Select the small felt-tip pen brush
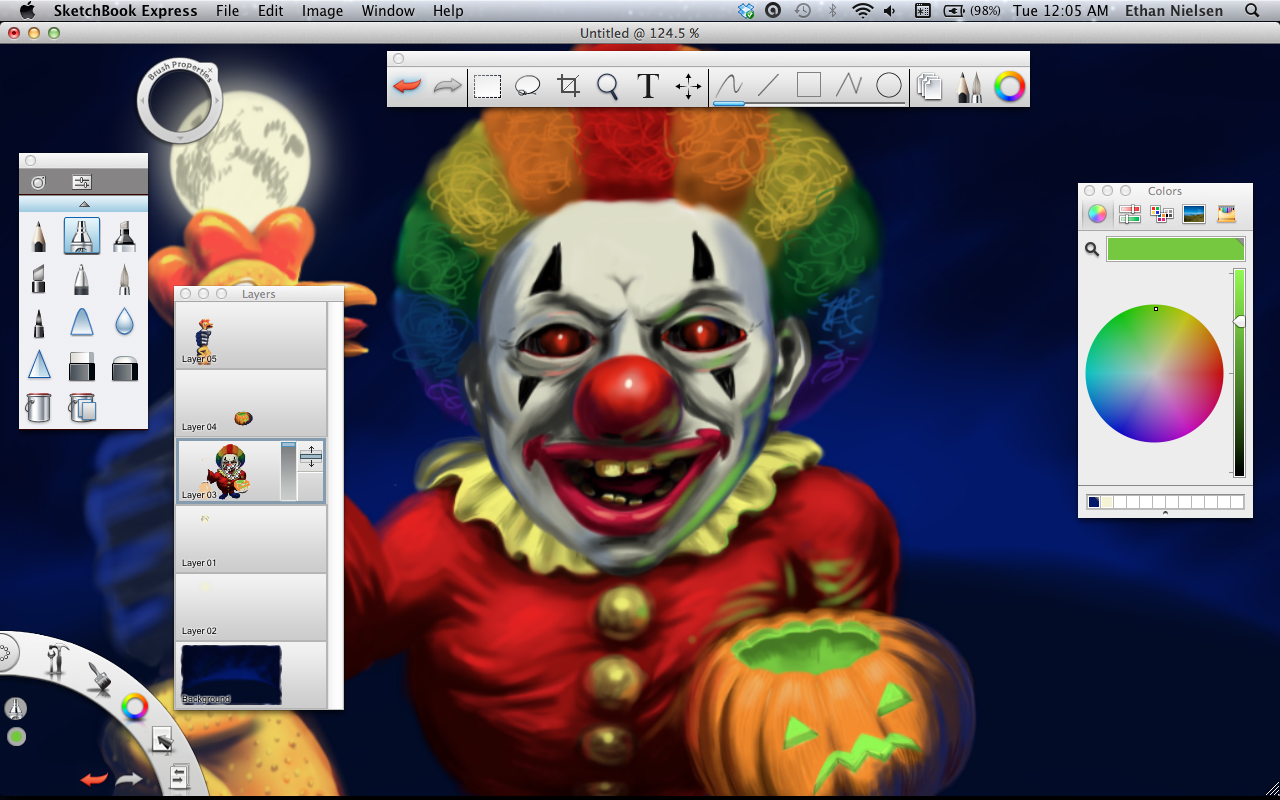Viewport: 1280px width, 800px height. 38,323
